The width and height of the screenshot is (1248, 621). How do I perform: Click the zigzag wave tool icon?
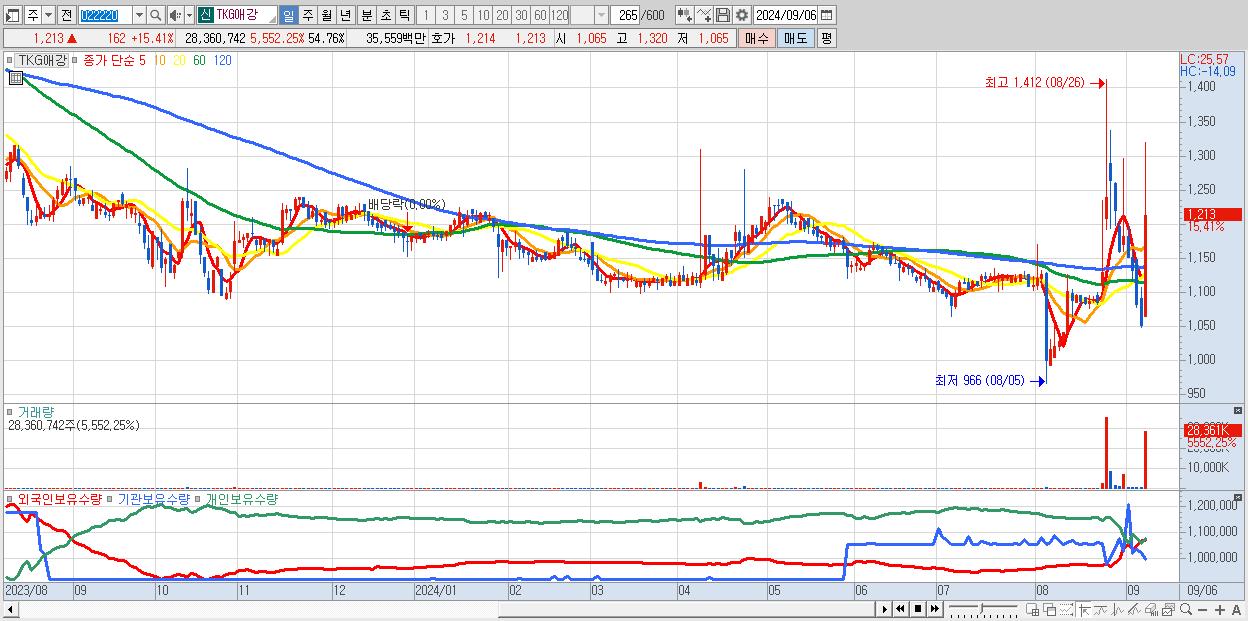[1118, 610]
